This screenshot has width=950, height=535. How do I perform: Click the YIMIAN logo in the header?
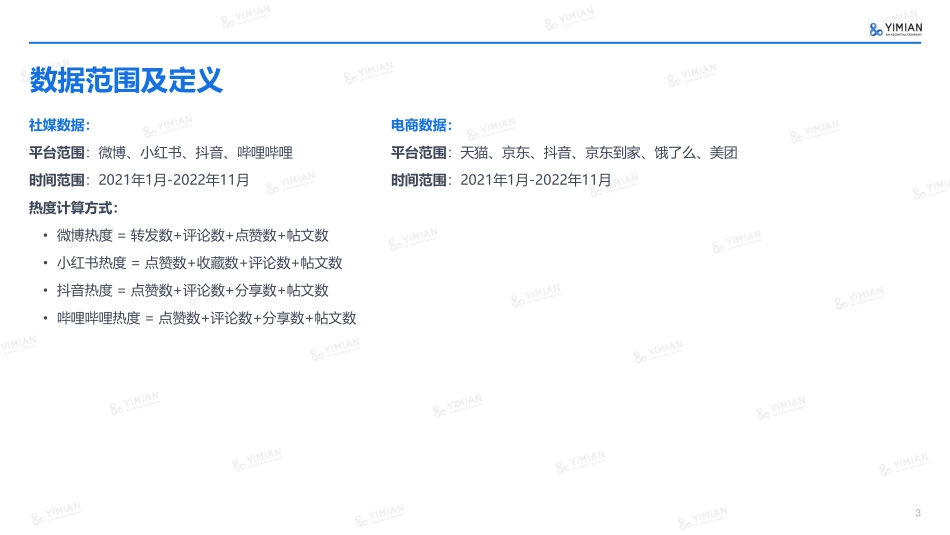coord(895,29)
